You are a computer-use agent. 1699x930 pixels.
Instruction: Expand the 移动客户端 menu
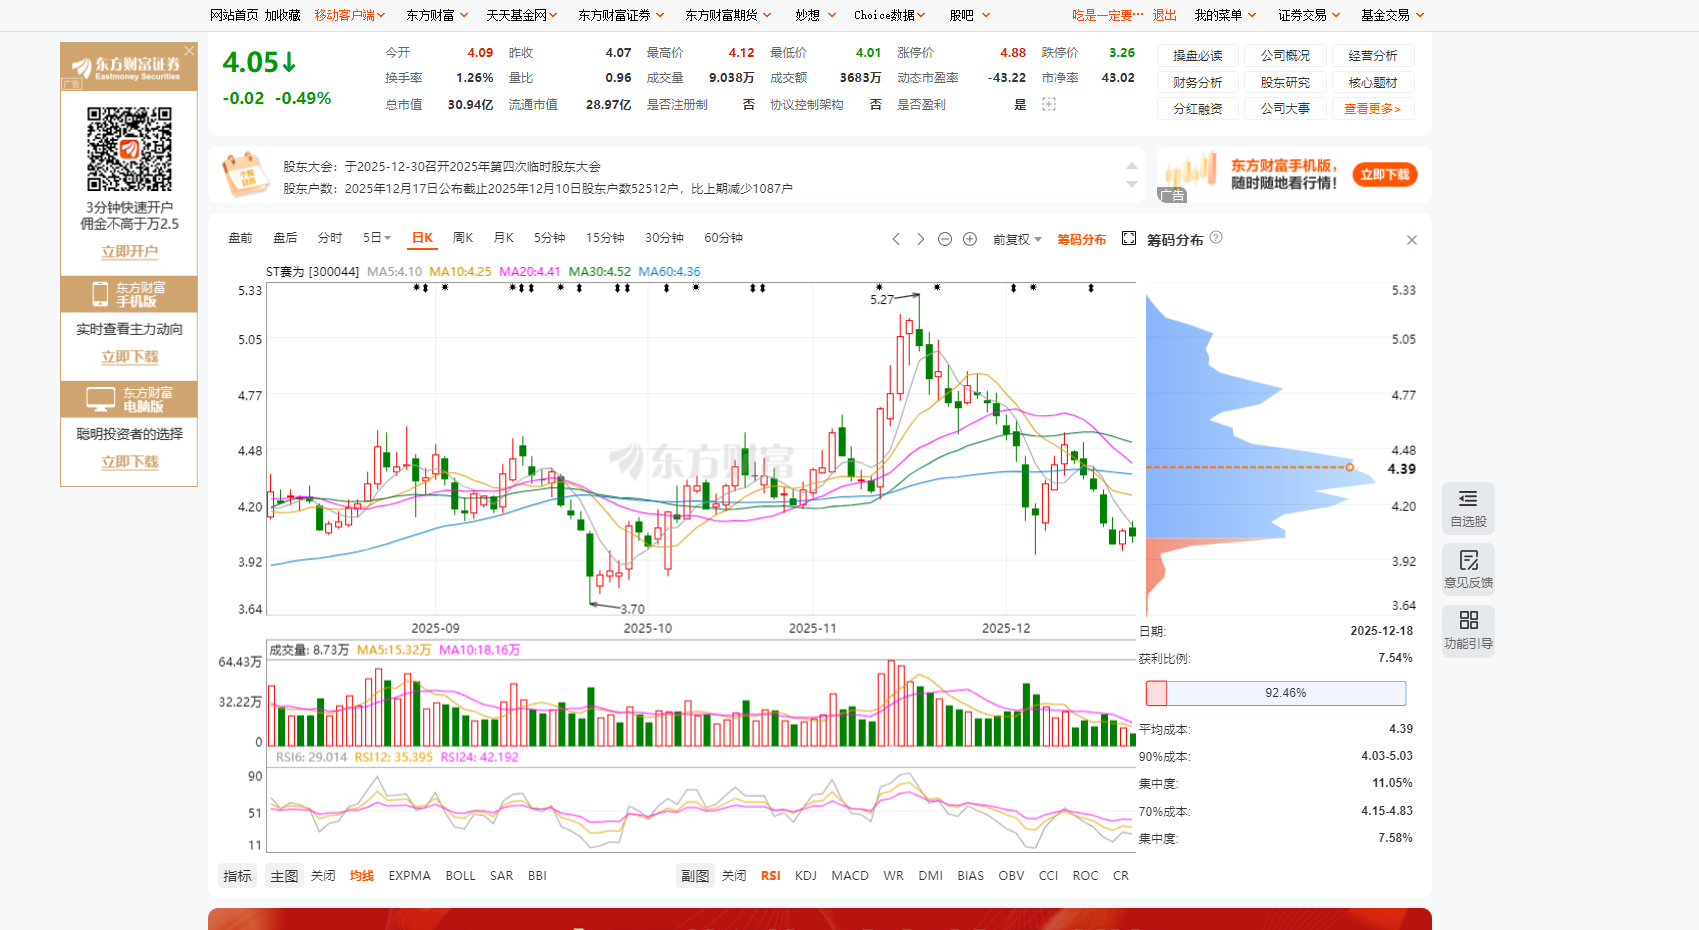click(350, 15)
